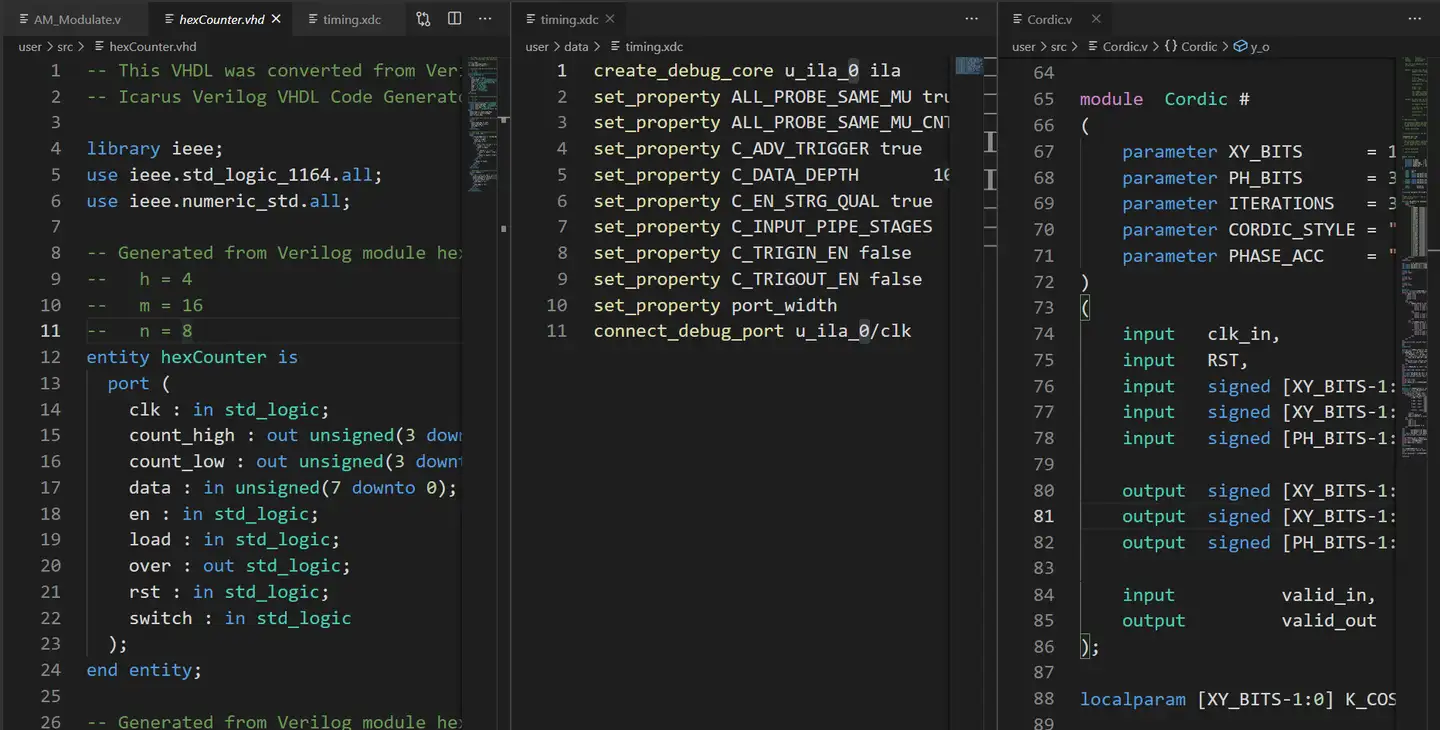The image size is (1440, 730).
Task: Click 'localparam [XY_BITS-1:0] K_COS' line
Action: tap(1237, 699)
